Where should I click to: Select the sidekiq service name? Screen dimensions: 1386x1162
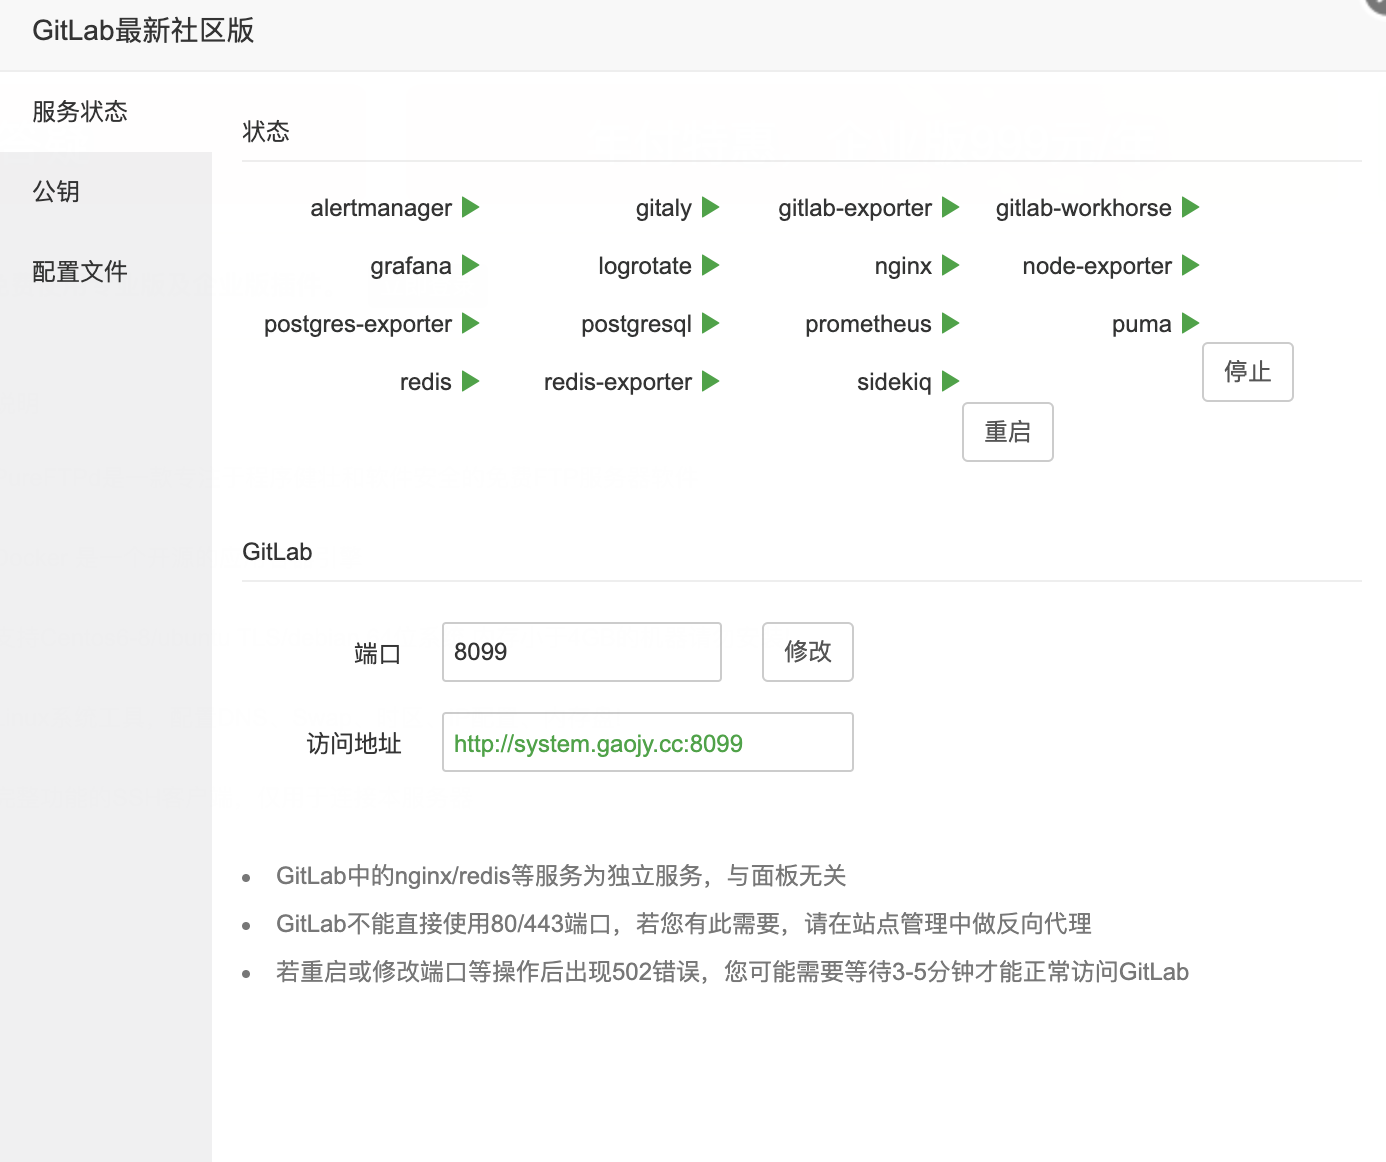pyautogui.click(x=894, y=382)
